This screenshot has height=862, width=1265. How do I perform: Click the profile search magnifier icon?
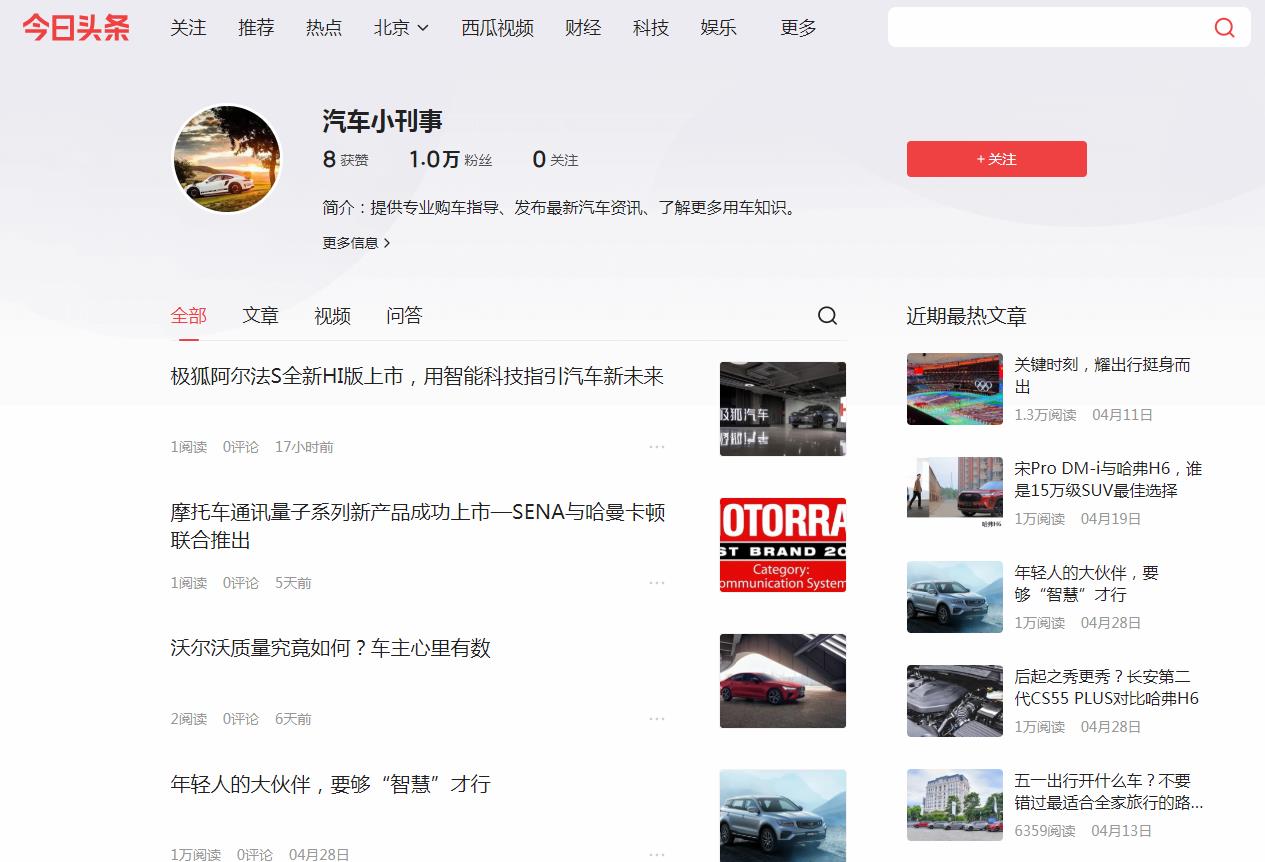pos(827,316)
